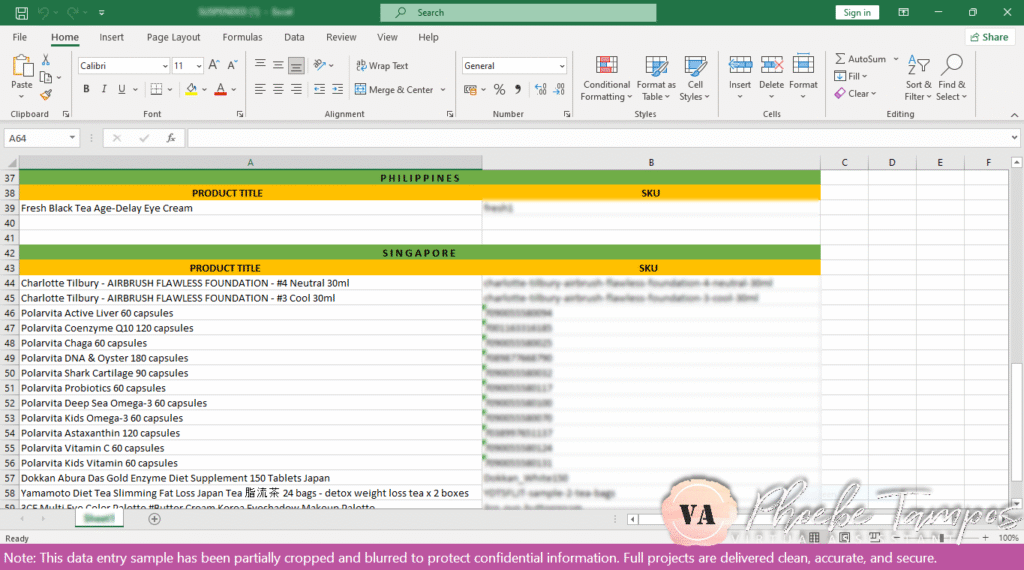Toggle Align Right
Viewport: 1024px width, 570px height.
296,89
